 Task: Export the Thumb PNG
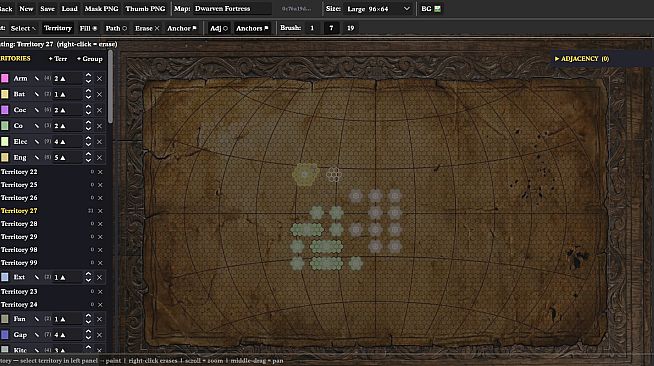click(x=145, y=8)
